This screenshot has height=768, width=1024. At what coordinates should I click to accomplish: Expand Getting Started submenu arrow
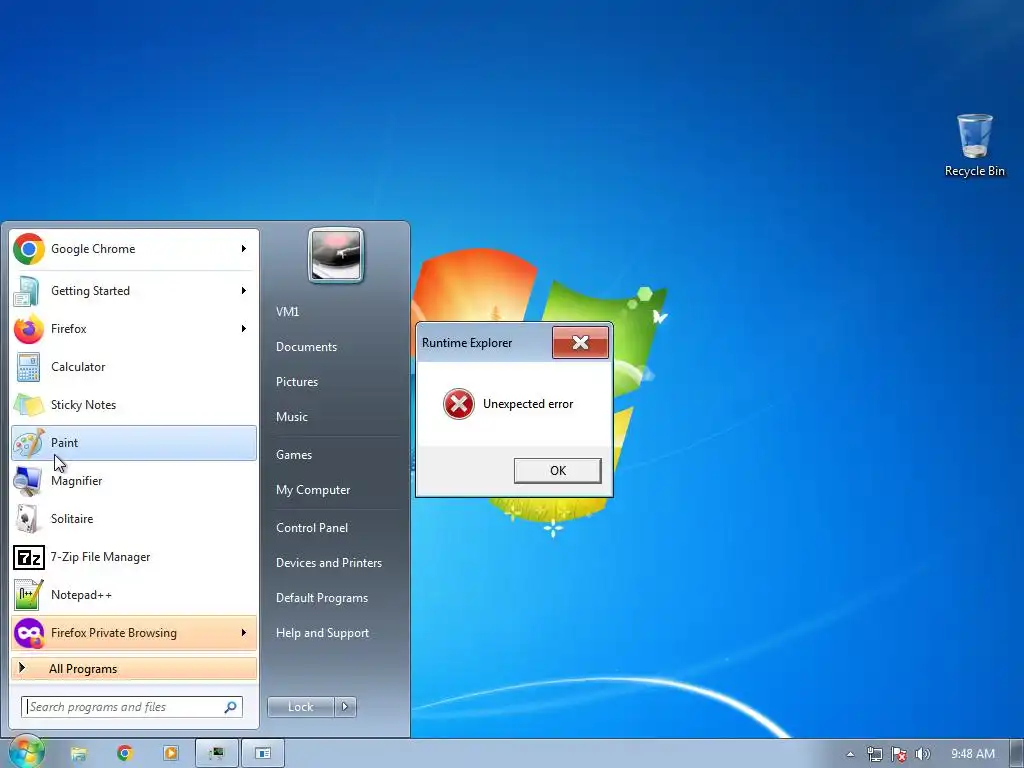[x=244, y=291]
